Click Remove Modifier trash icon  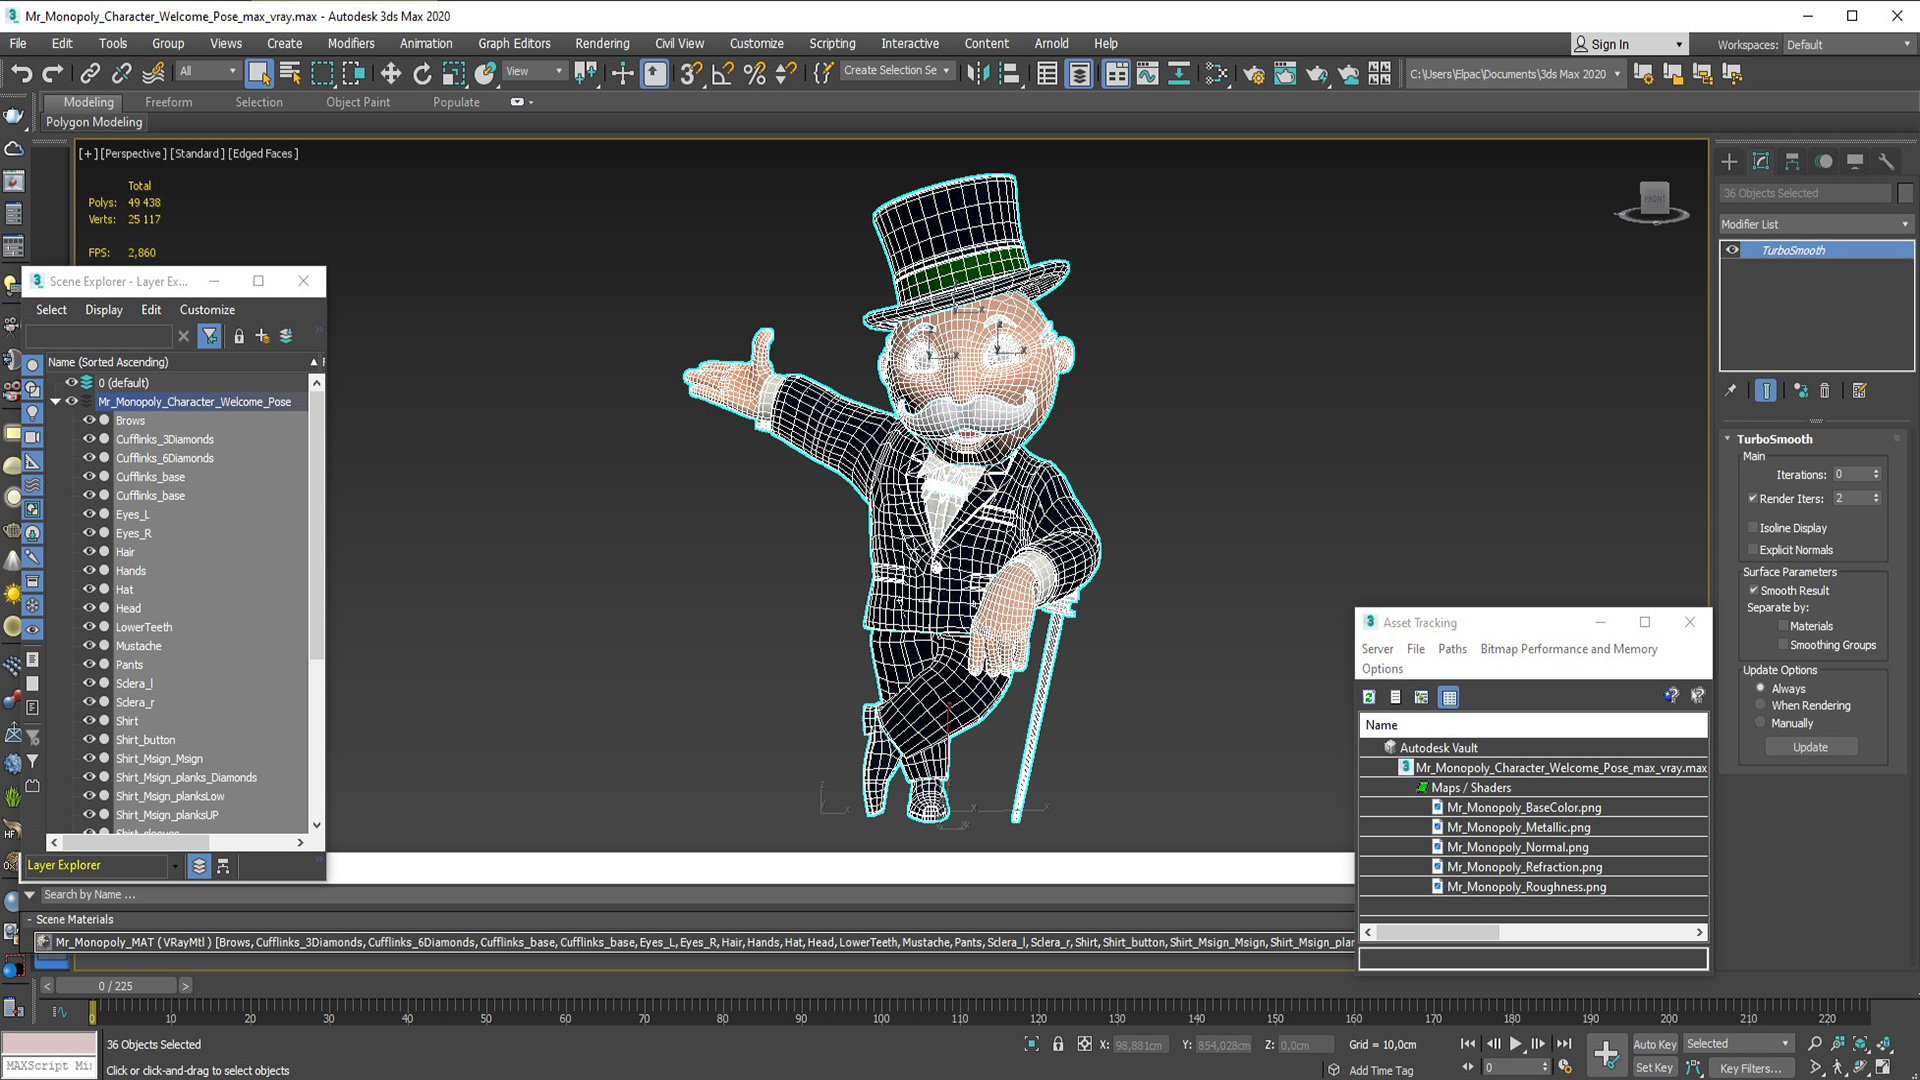coord(1824,391)
